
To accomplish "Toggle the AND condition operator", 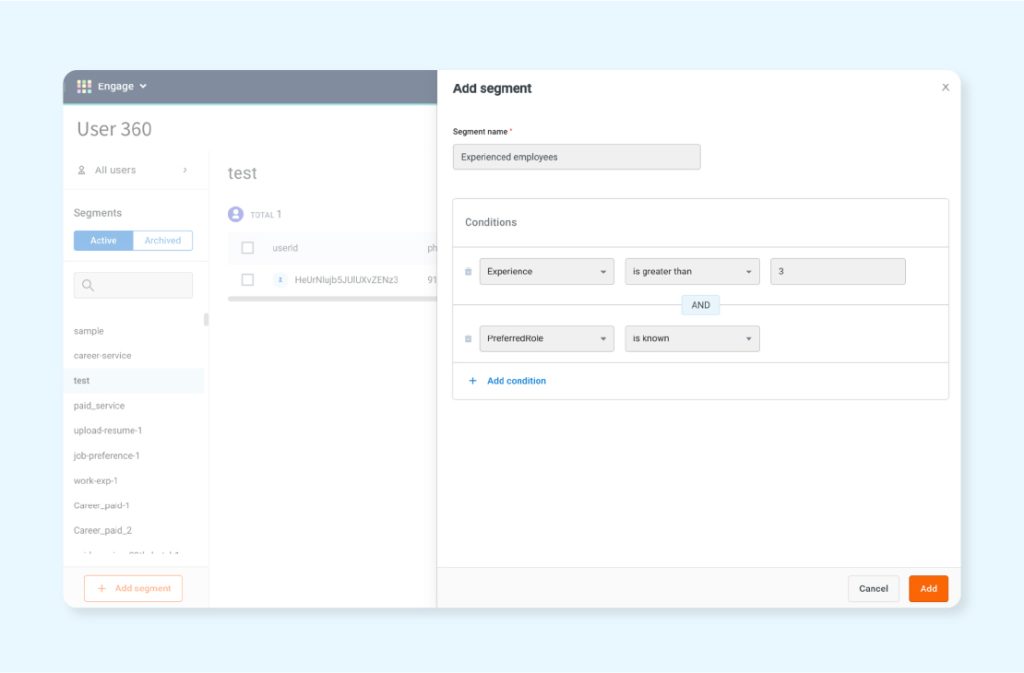I will point(701,305).
